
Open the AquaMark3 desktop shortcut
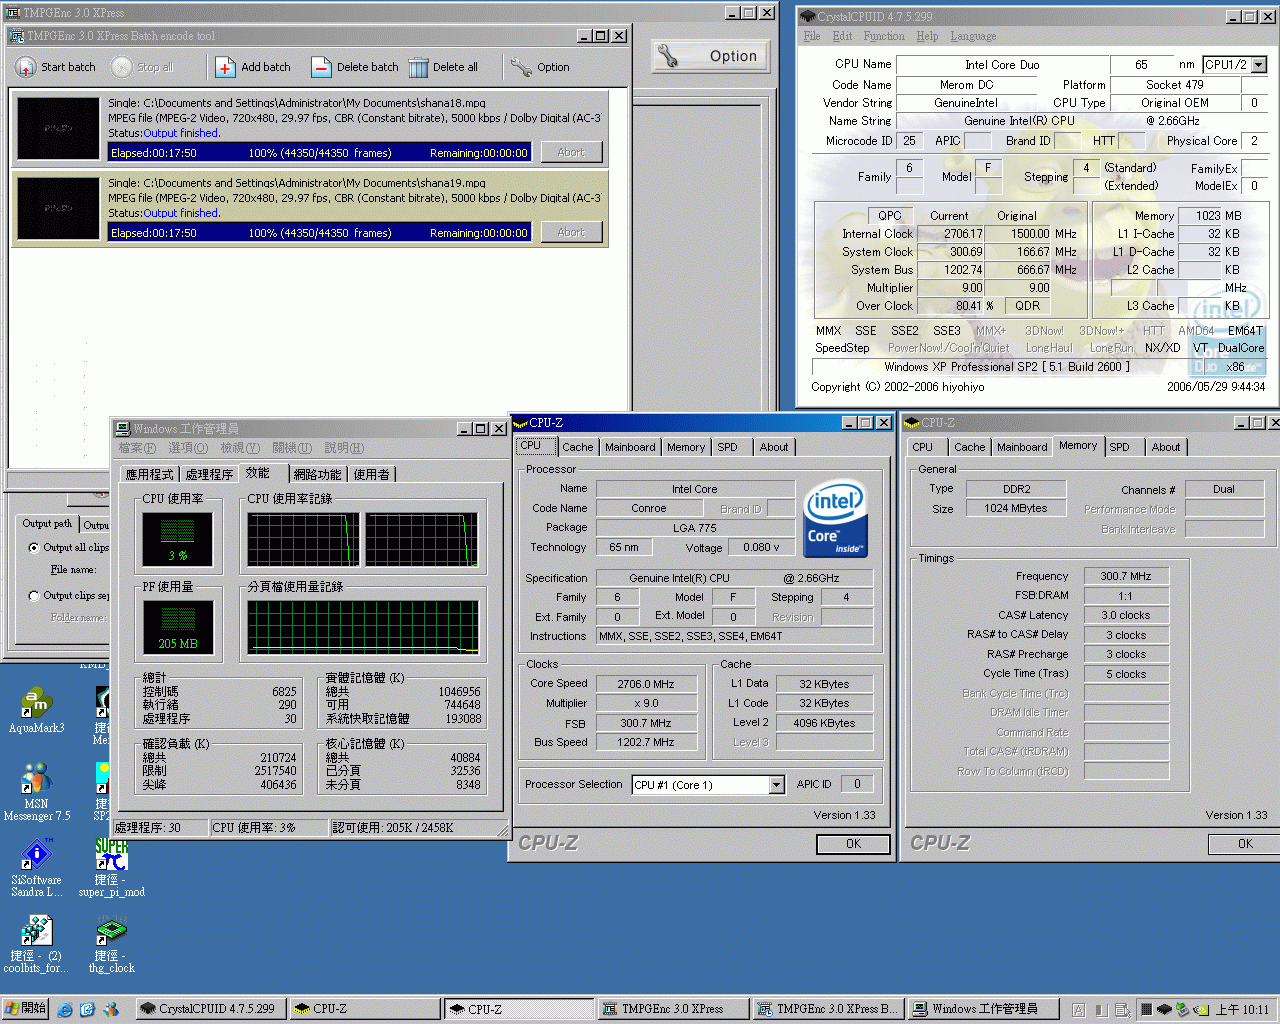36,703
